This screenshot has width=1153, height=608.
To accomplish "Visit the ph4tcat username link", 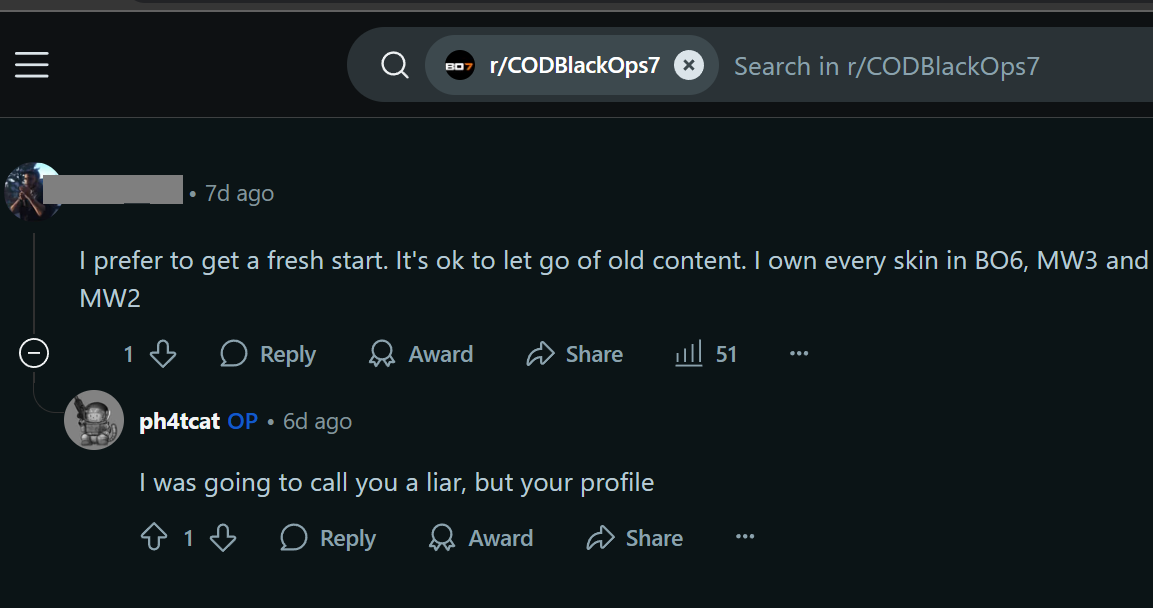I will pyautogui.click(x=179, y=421).
